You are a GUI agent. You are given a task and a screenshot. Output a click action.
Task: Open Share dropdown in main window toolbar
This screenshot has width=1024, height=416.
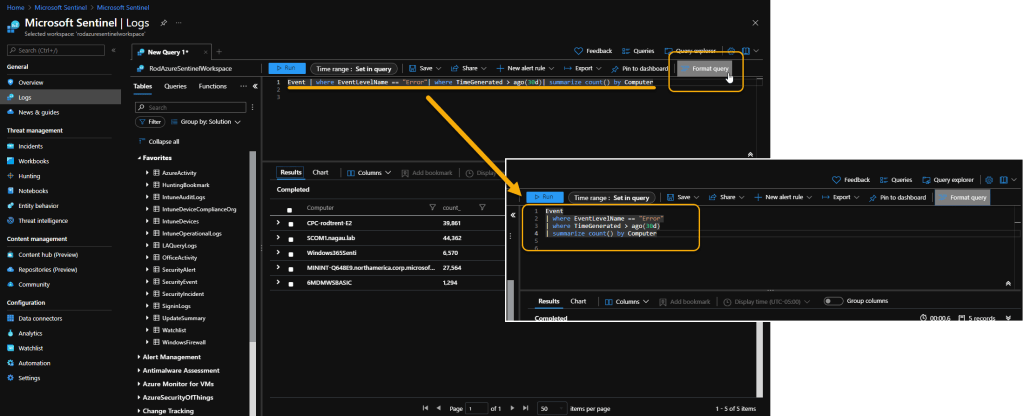pyautogui.click(x=470, y=69)
